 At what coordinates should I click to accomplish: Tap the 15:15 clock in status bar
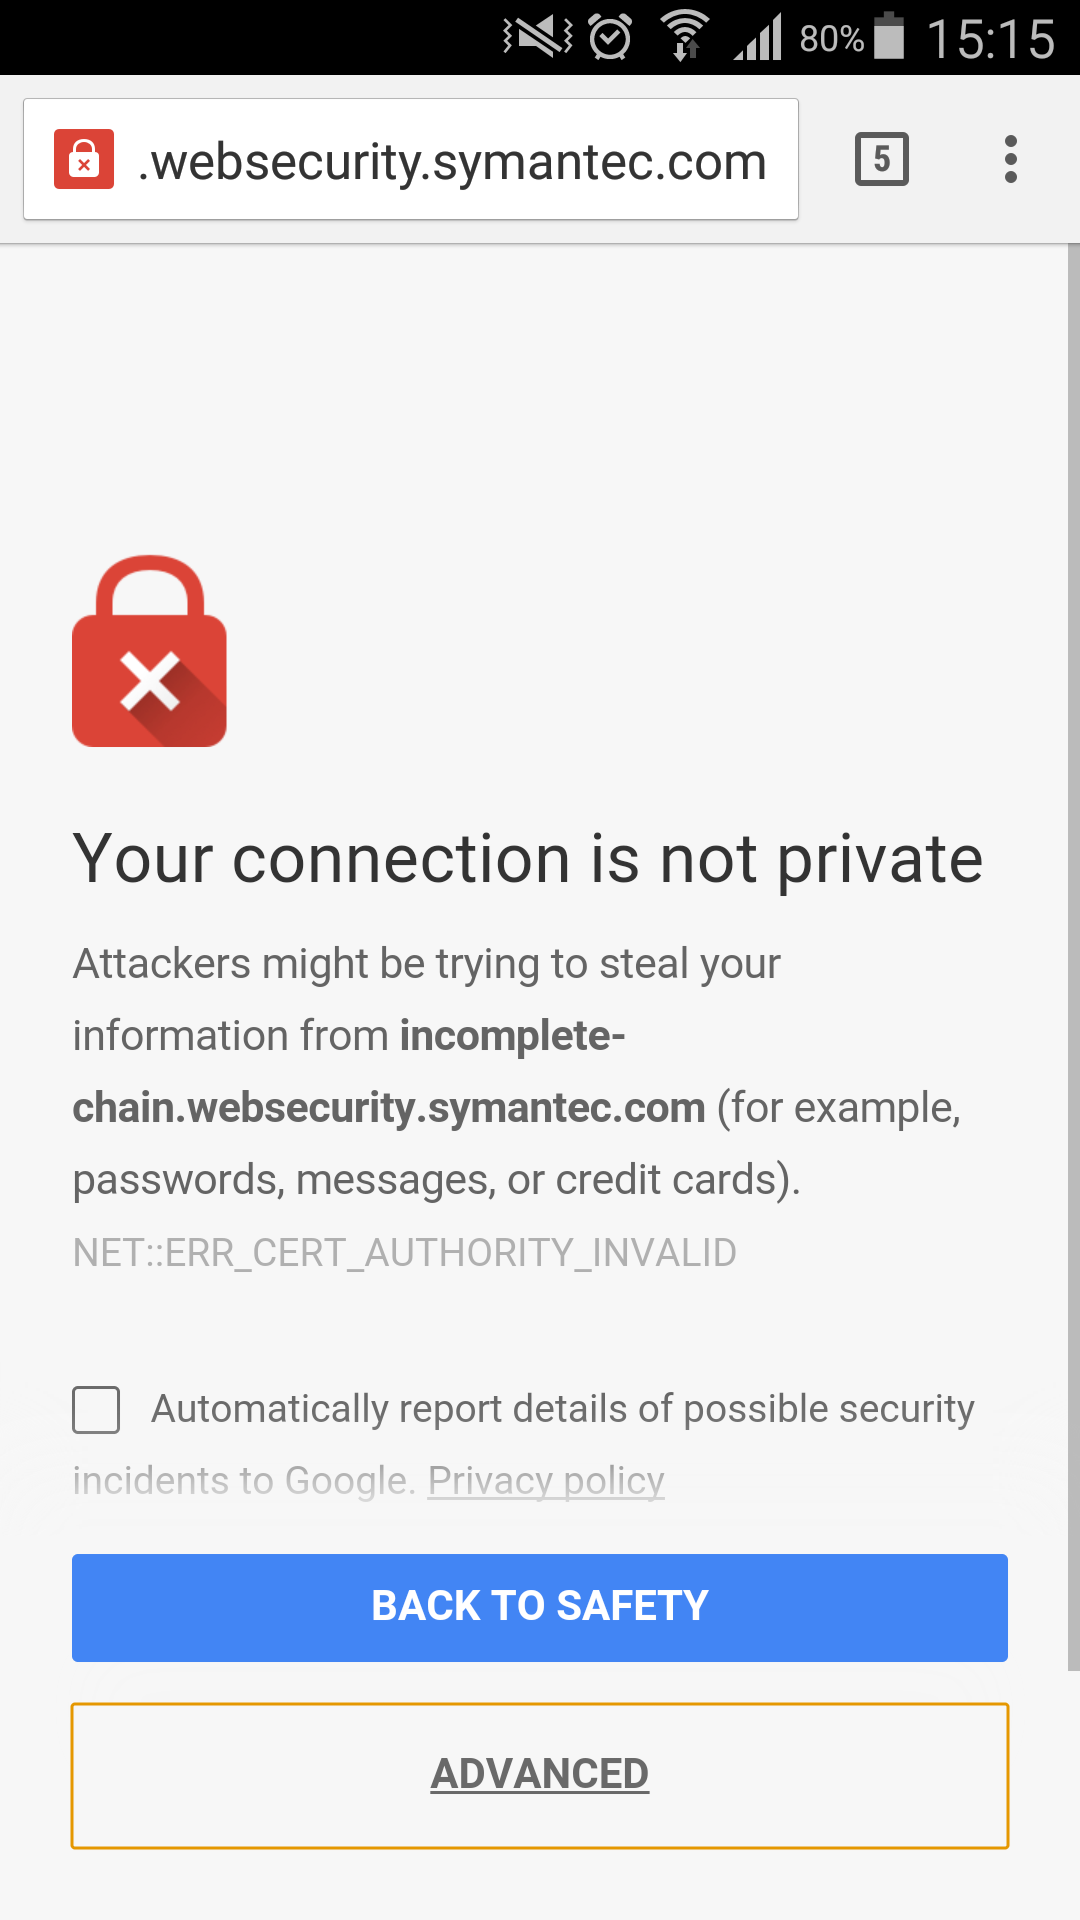coord(991,40)
